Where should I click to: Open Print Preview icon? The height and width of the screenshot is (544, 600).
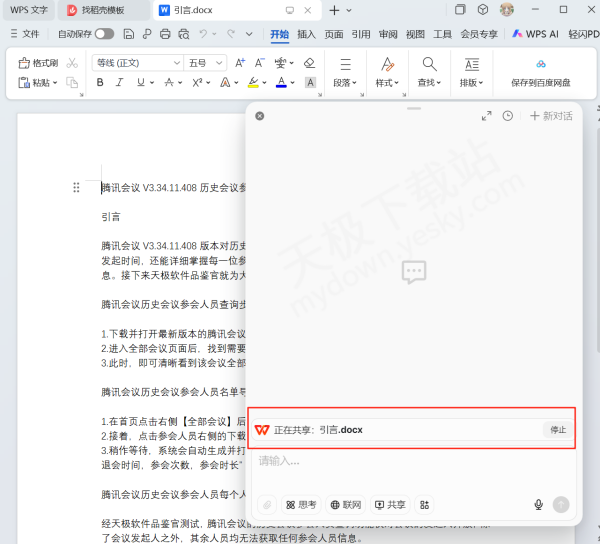coord(184,34)
